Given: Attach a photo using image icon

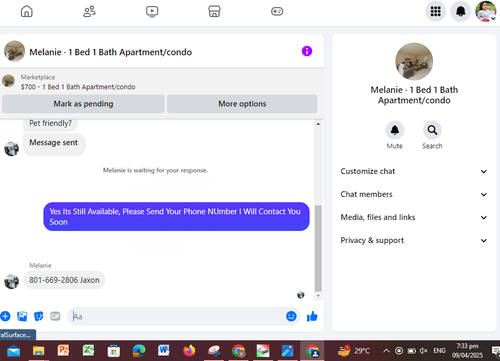Looking at the screenshot, I should tap(22, 316).
